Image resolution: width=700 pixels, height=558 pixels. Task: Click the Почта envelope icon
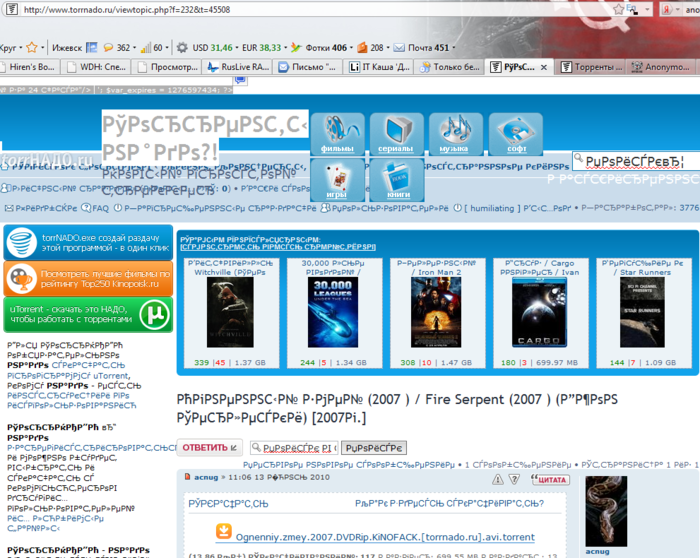pos(399,47)
